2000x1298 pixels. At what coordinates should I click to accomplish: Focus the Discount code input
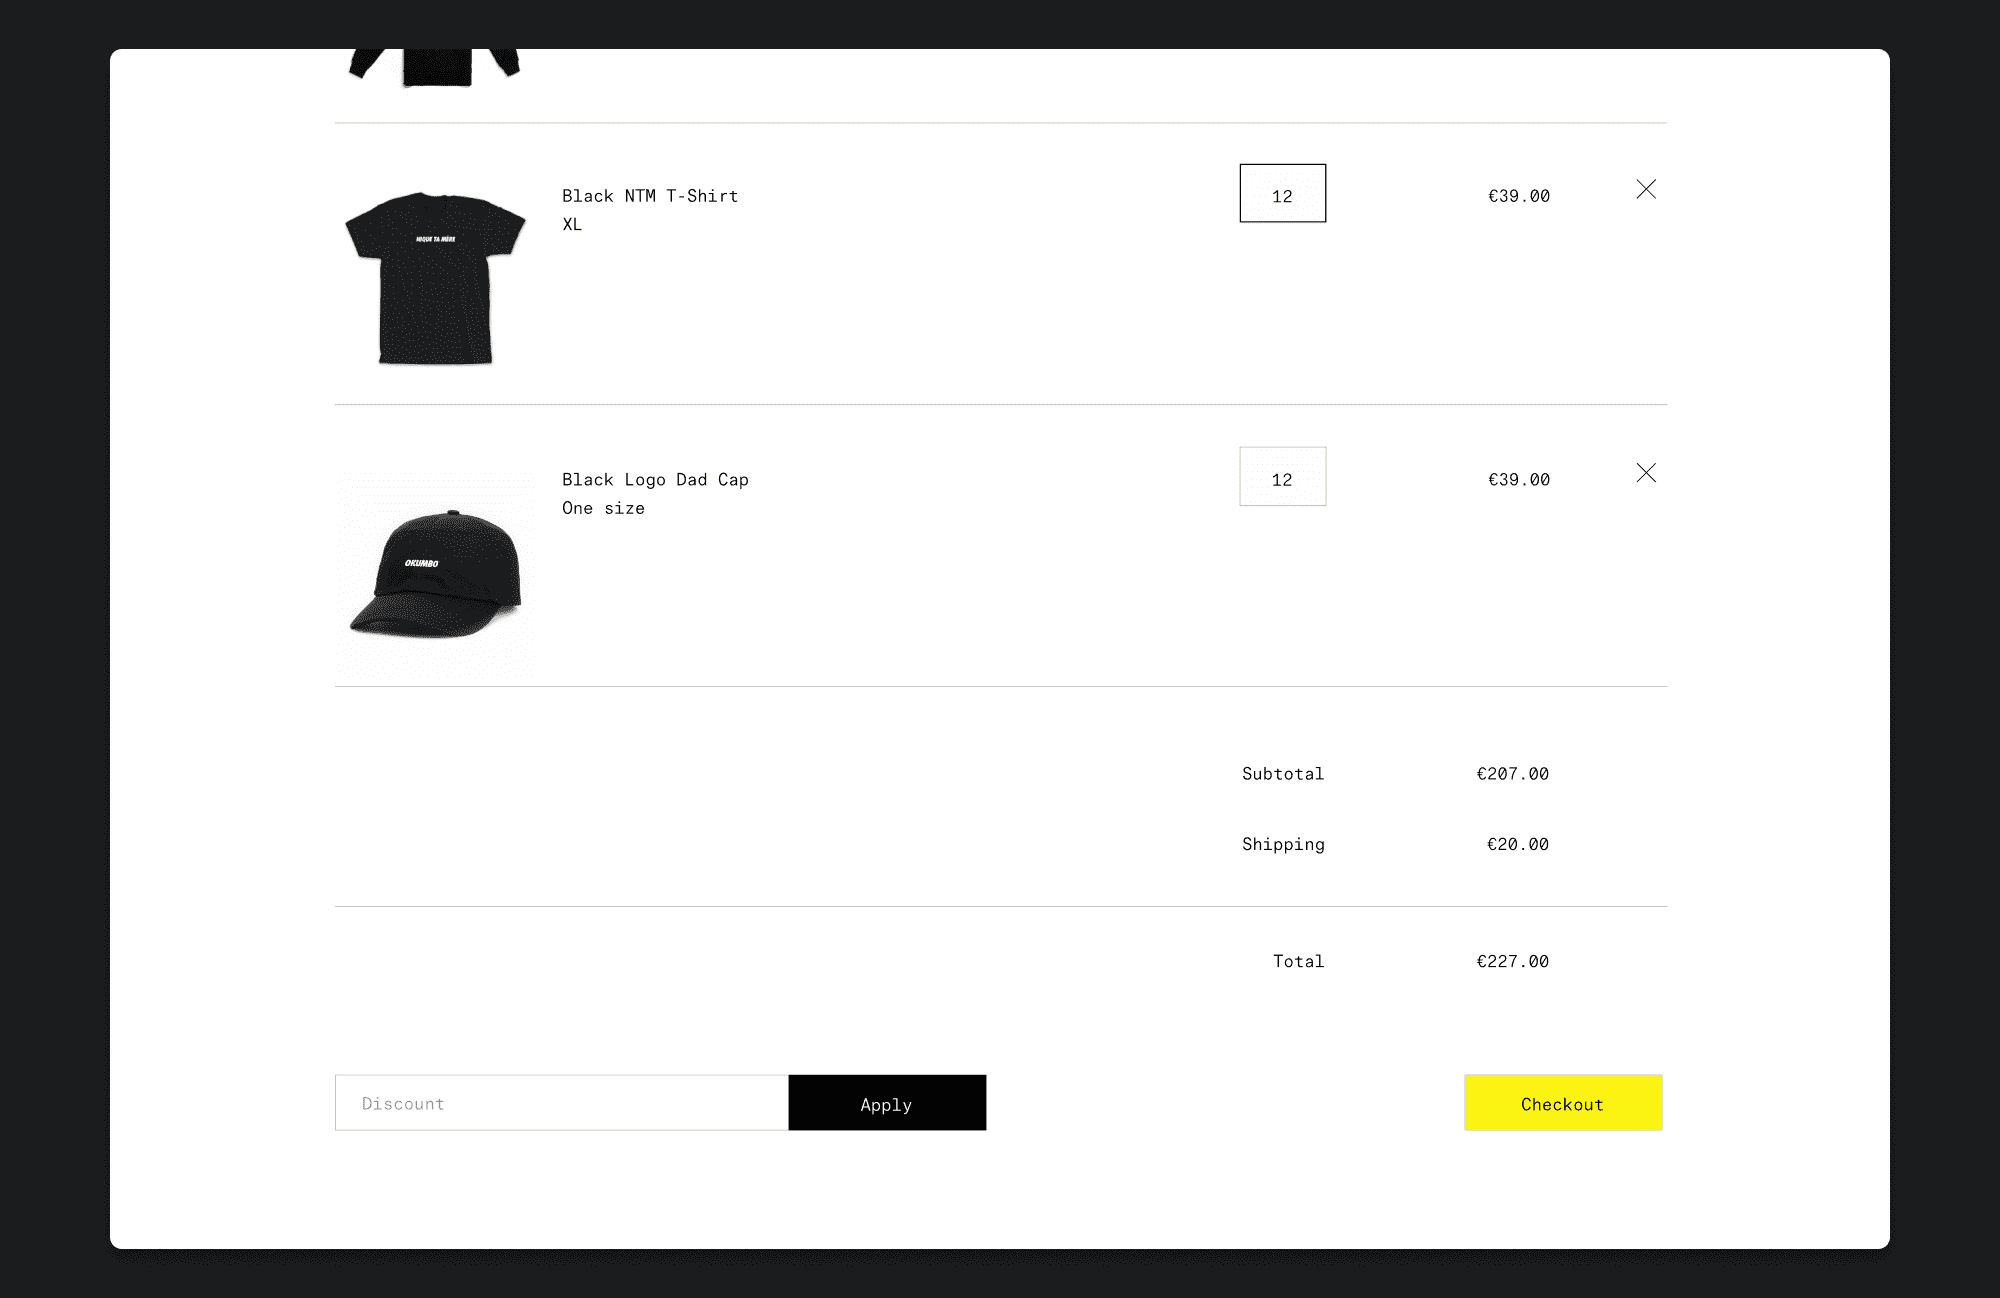pos(561,1103)
